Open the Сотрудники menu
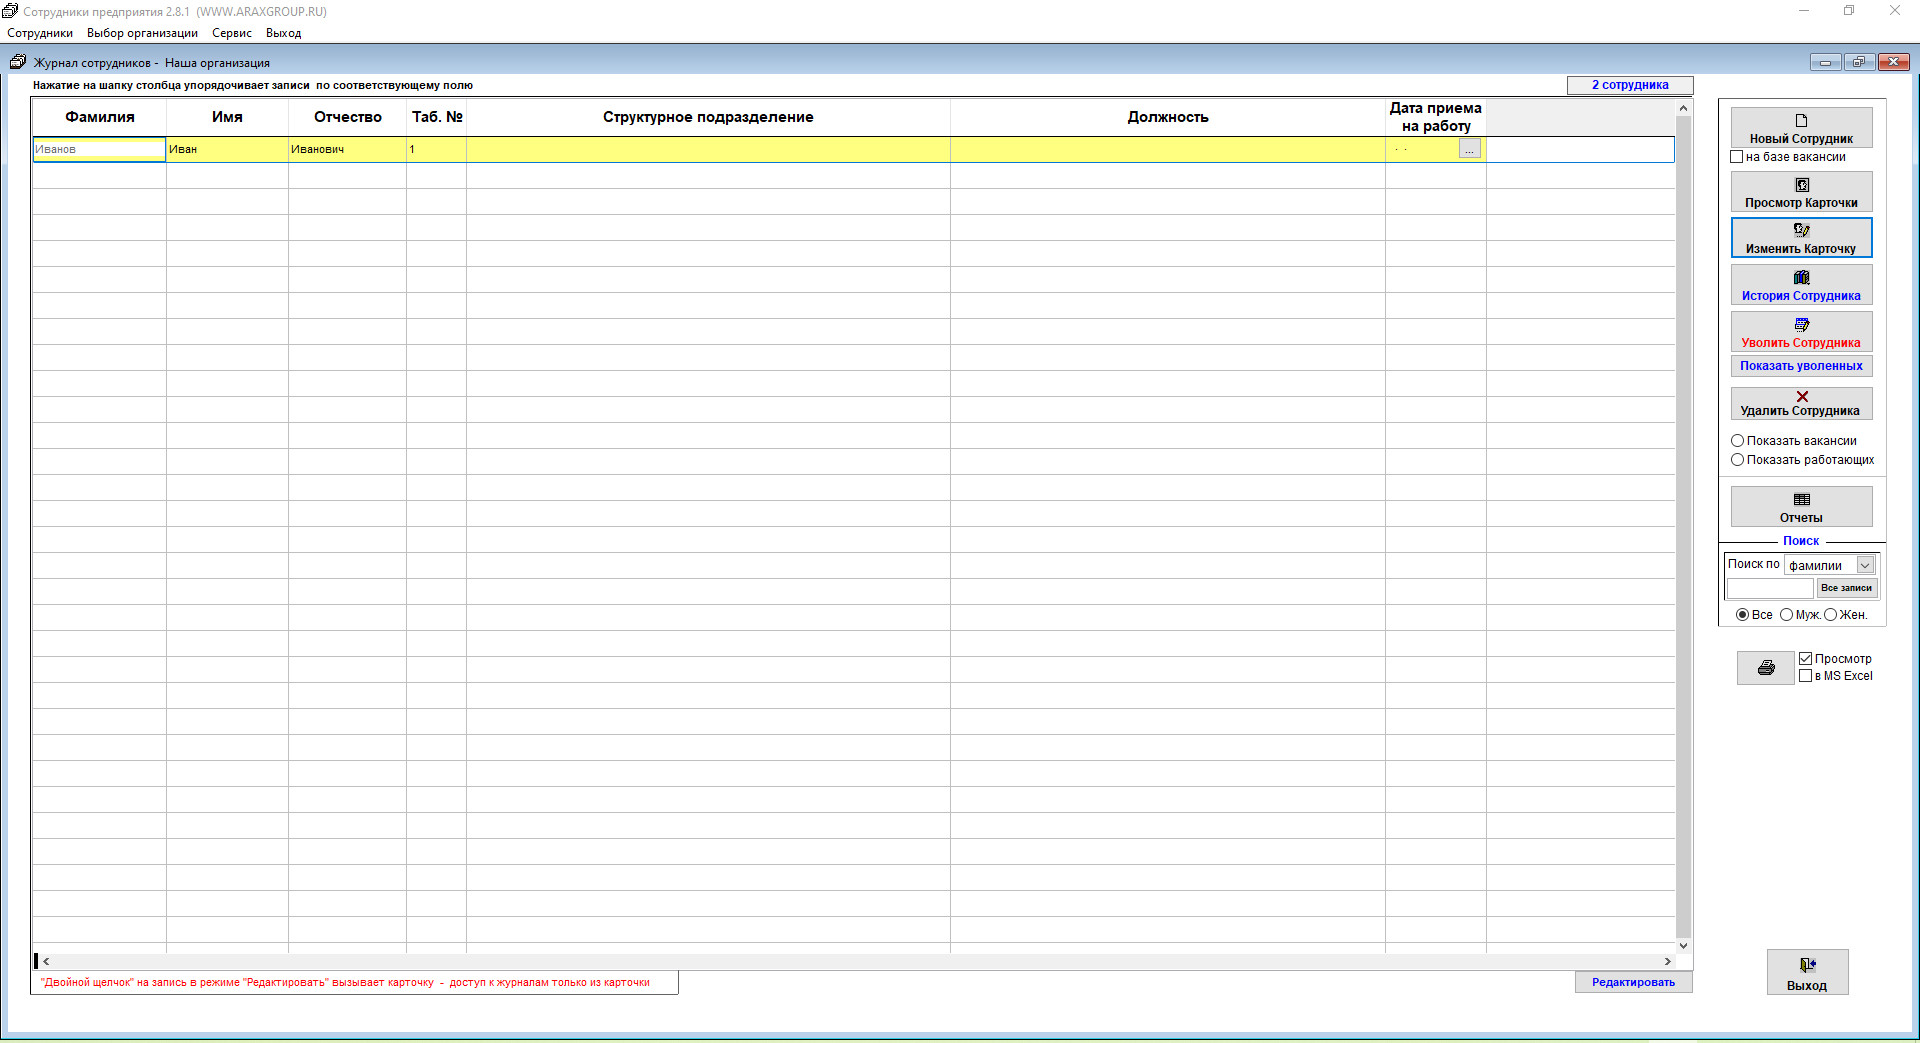Screen dimensions: 1920x1043 coord(40,33)
